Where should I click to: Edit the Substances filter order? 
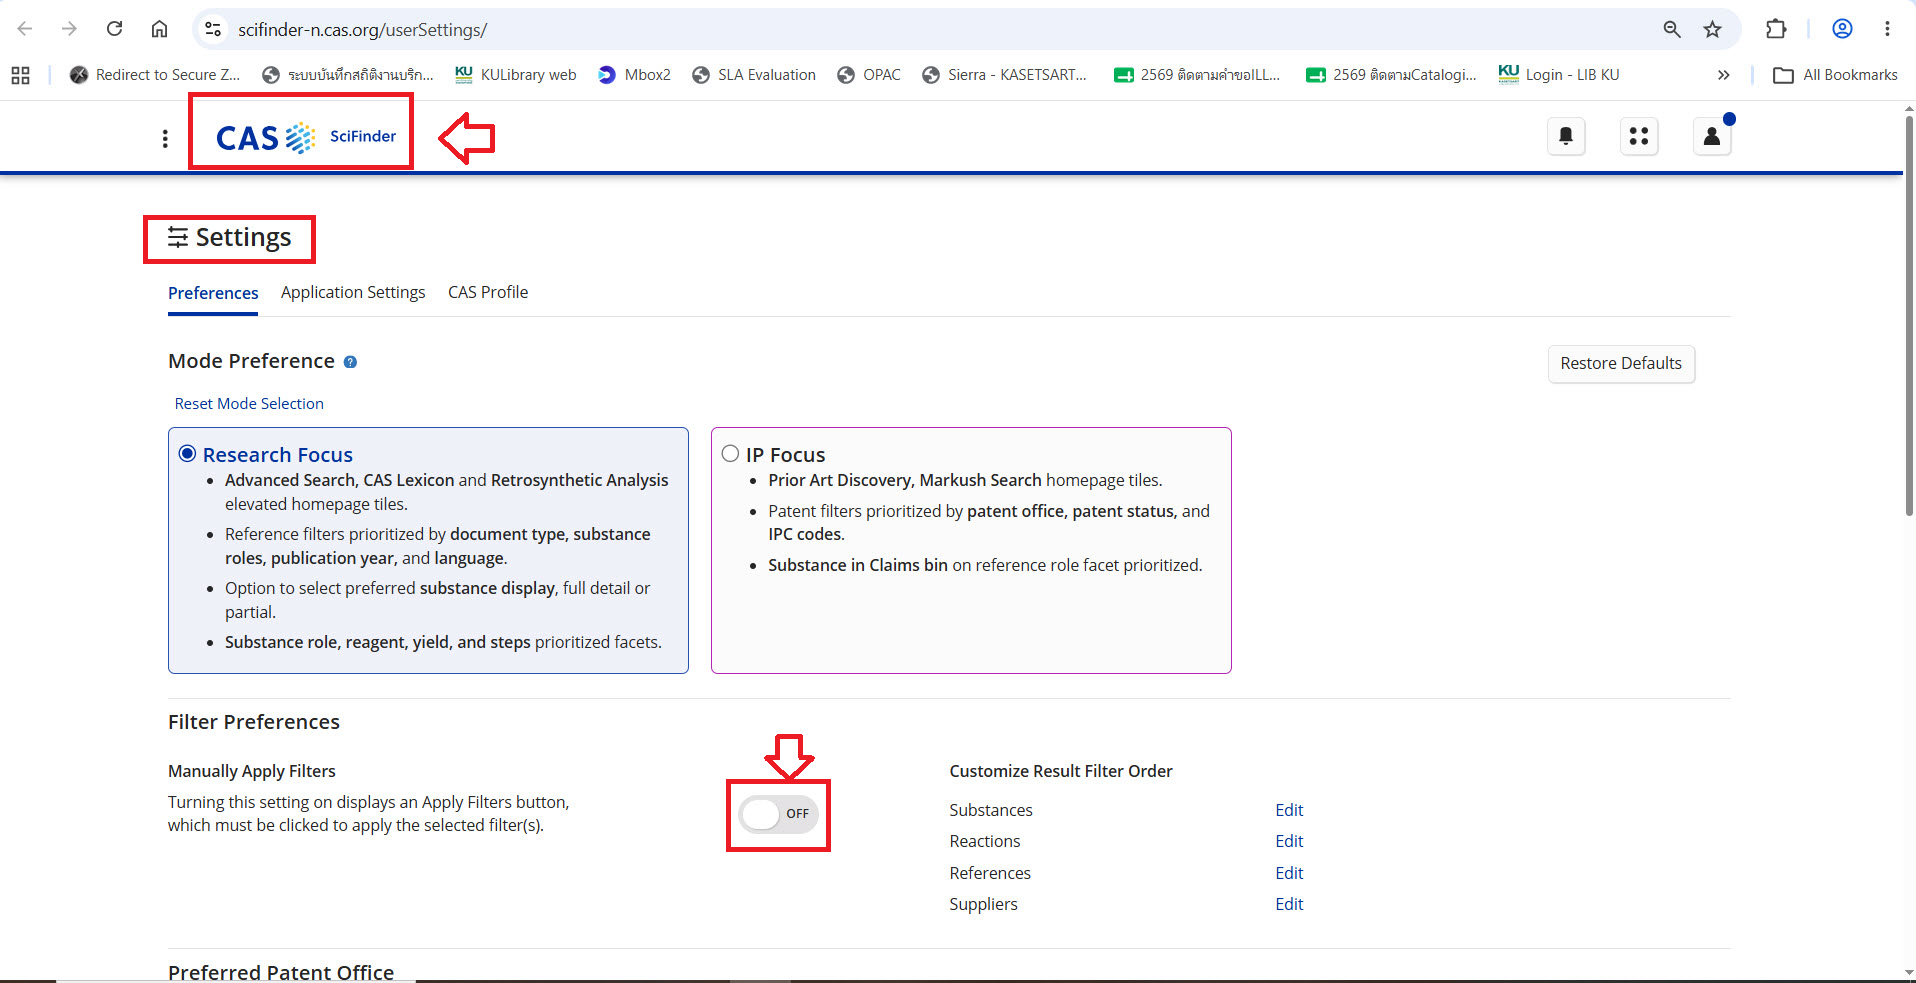(1289, 810)
